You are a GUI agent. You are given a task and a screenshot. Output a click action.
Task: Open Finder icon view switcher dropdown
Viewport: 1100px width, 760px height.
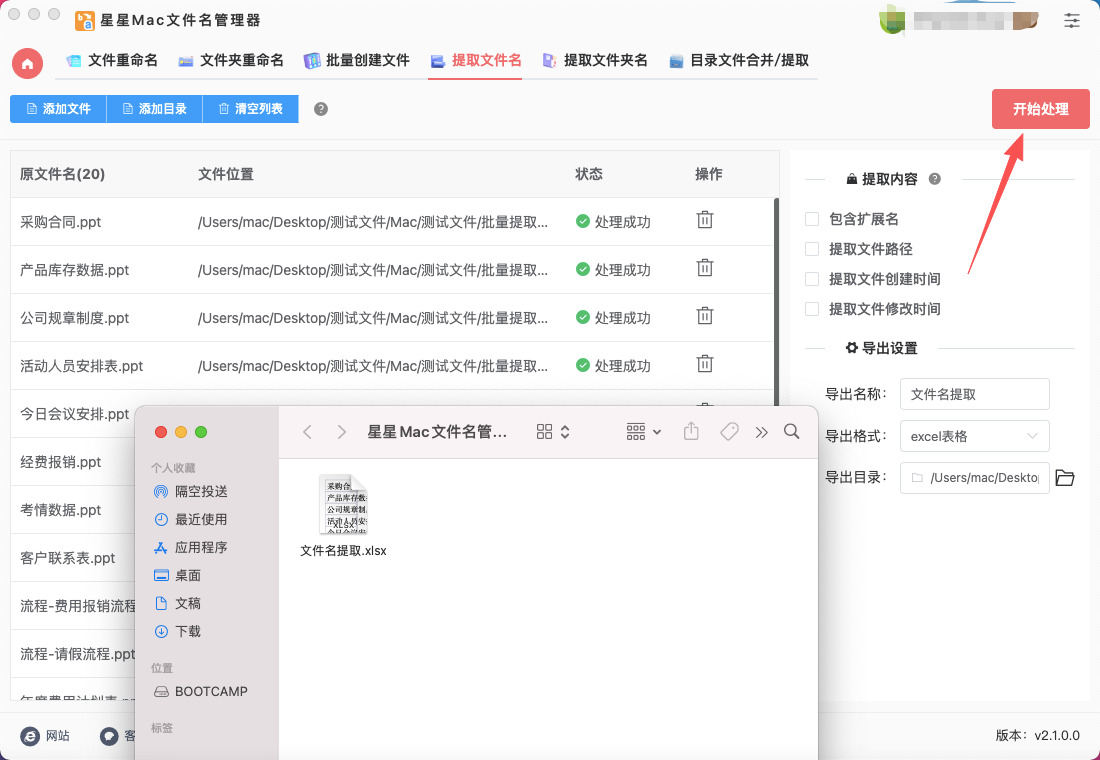click(x=553, y=432)
